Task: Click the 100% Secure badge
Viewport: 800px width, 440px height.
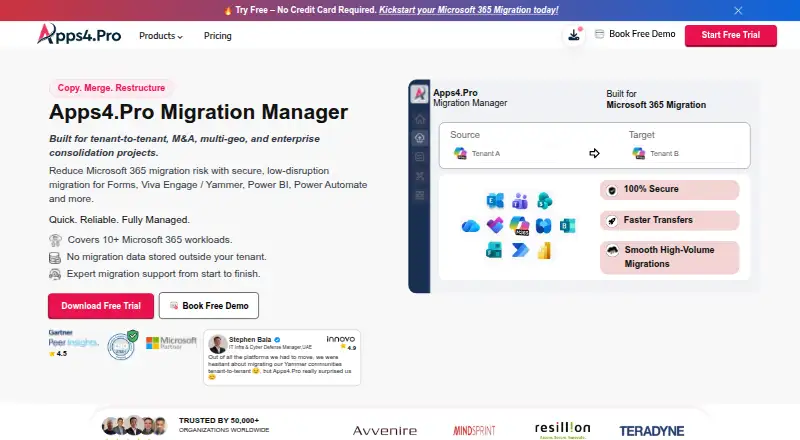Action: coord(669,189)
